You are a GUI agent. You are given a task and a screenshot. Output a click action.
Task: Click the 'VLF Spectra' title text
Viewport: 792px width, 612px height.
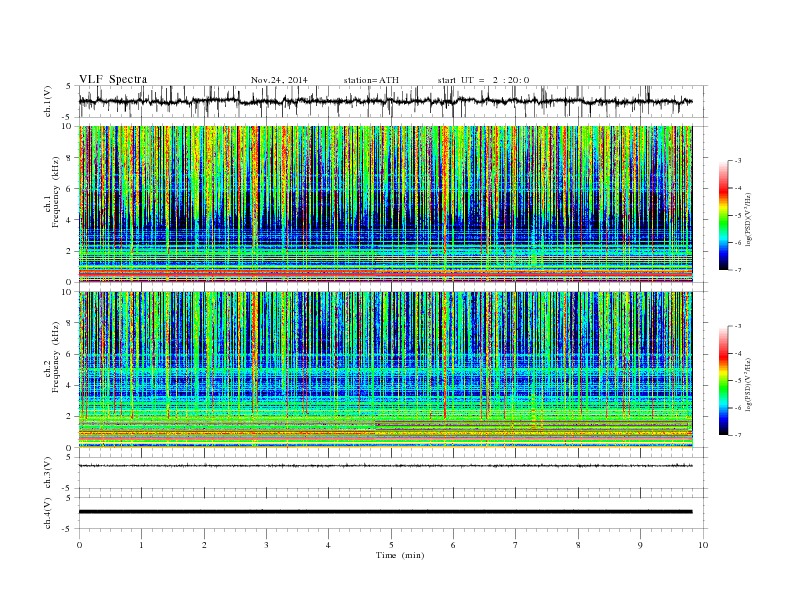click(113, 79)
